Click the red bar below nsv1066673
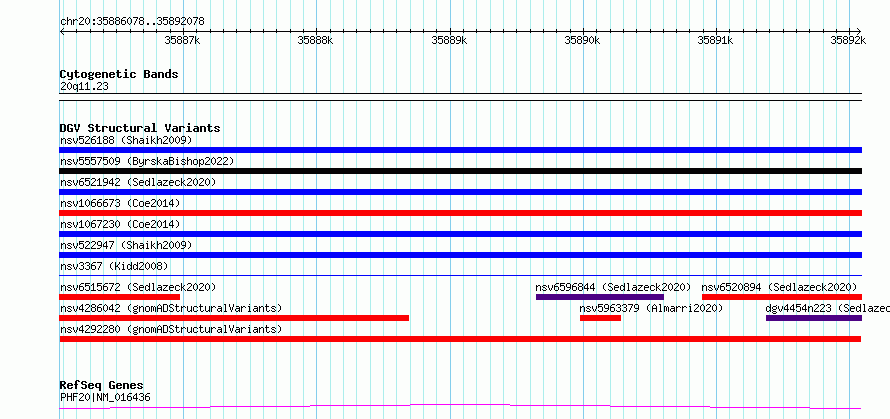Image resolution: width=890 pixels, height=419 pixels. click(460, 213)
